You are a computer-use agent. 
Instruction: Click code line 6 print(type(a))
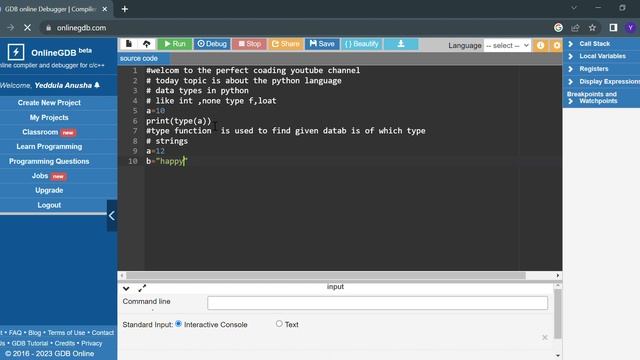(x=179, y=121)
